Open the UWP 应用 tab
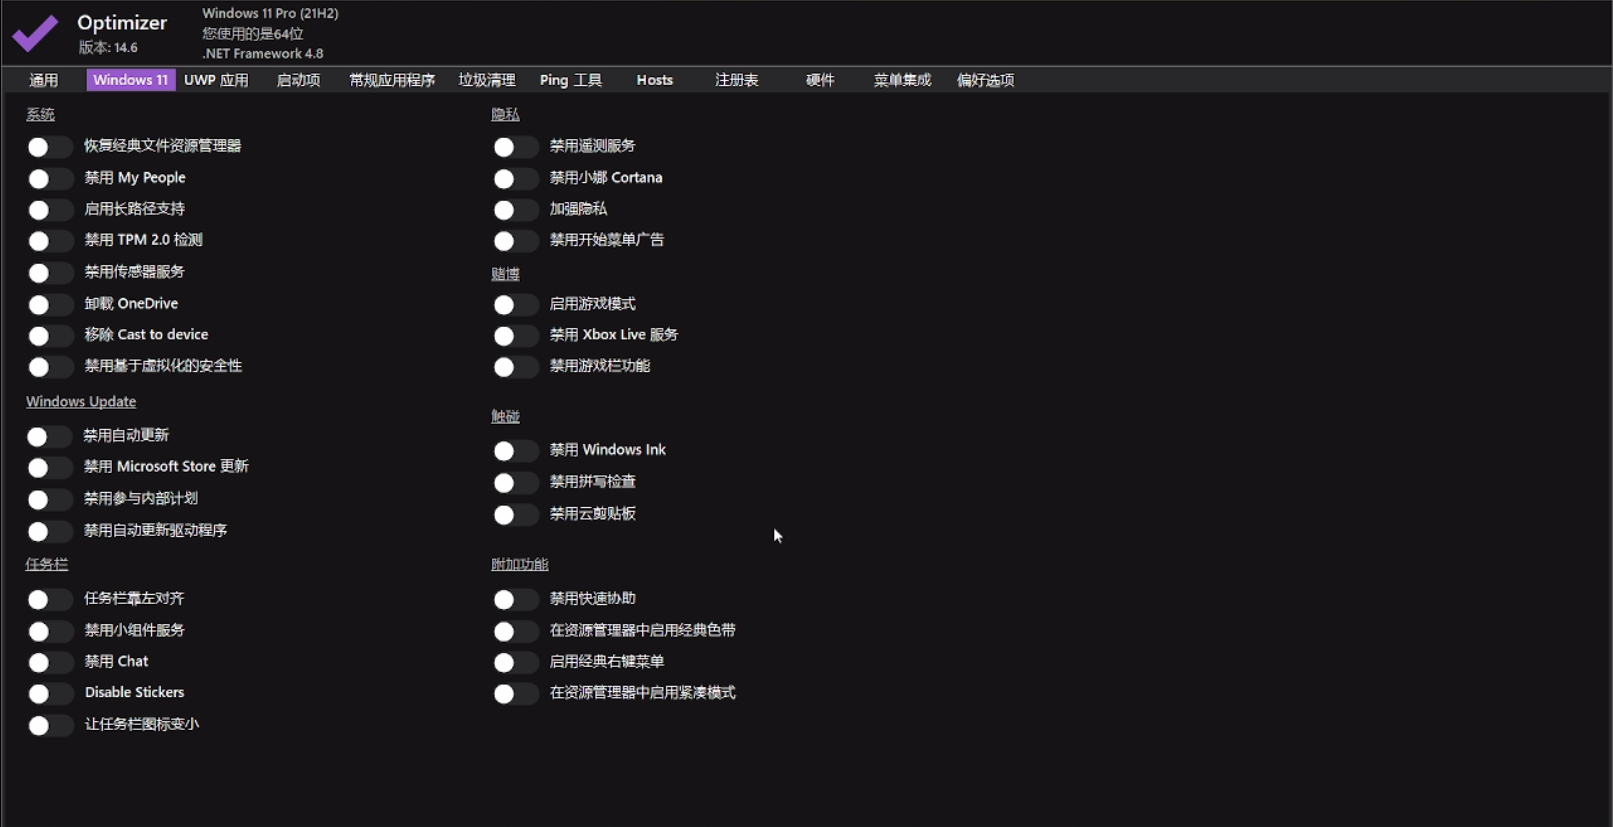 click(216, 80)
